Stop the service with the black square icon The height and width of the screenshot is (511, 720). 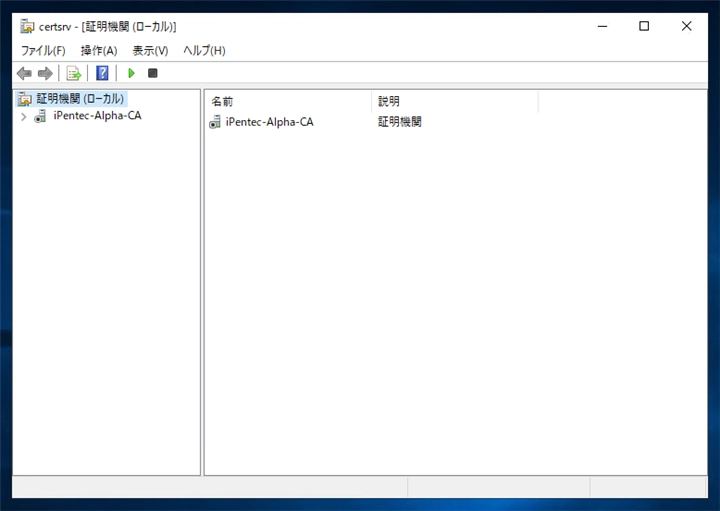point(153,73)
